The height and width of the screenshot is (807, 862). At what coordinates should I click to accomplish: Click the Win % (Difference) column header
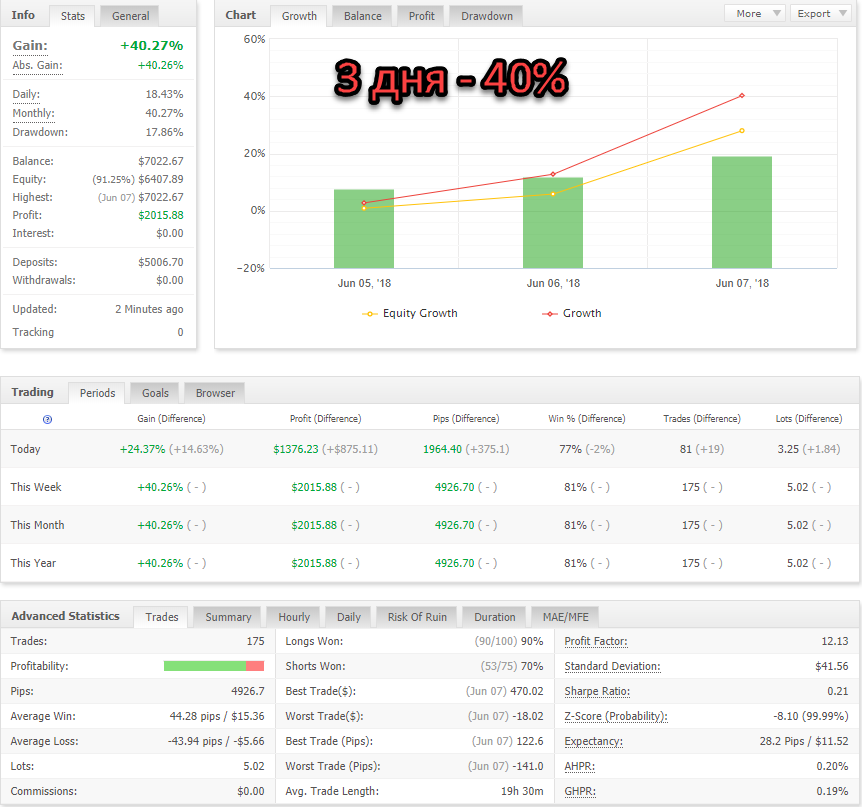click(587, 419)
